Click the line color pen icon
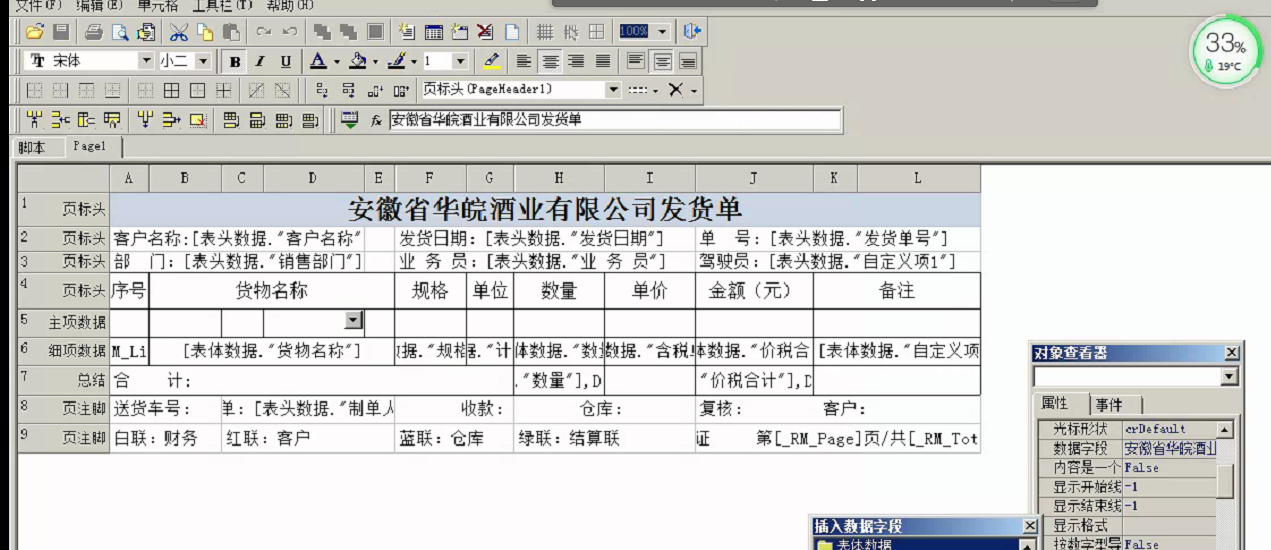The height and width of the screenshot is (550, 1271). 396,61
